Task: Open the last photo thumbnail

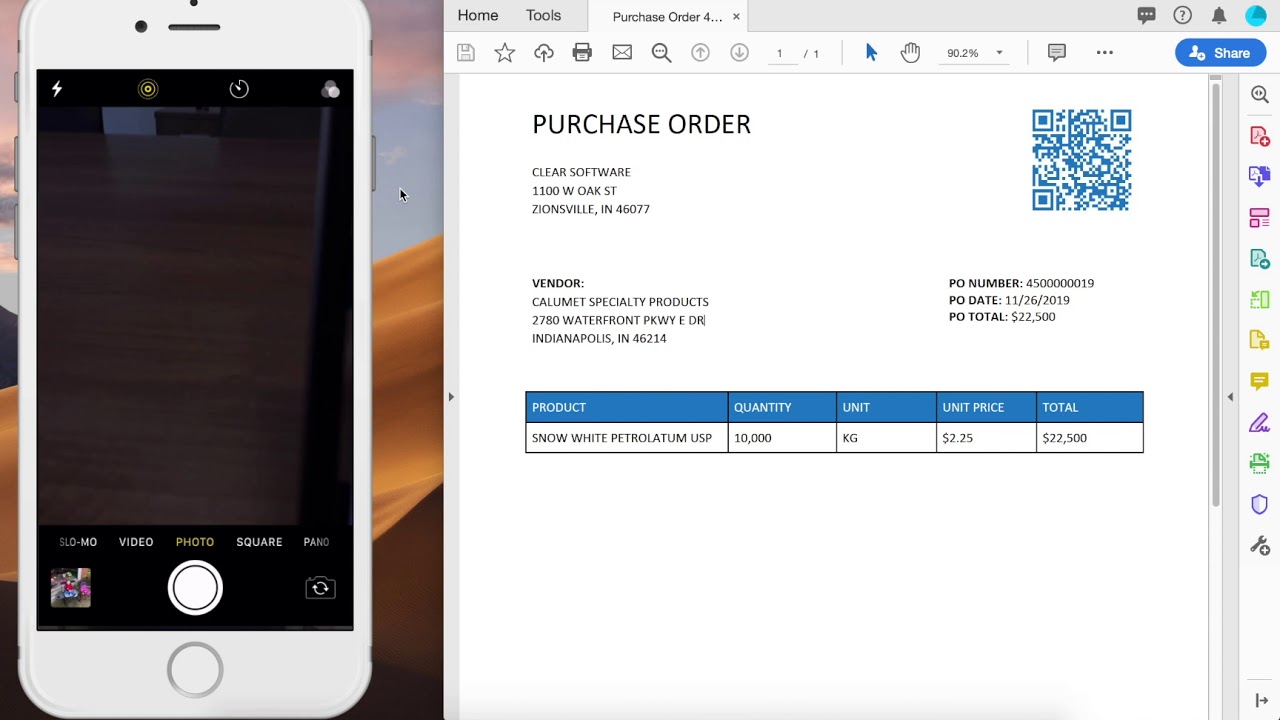Action: point(71,588)
